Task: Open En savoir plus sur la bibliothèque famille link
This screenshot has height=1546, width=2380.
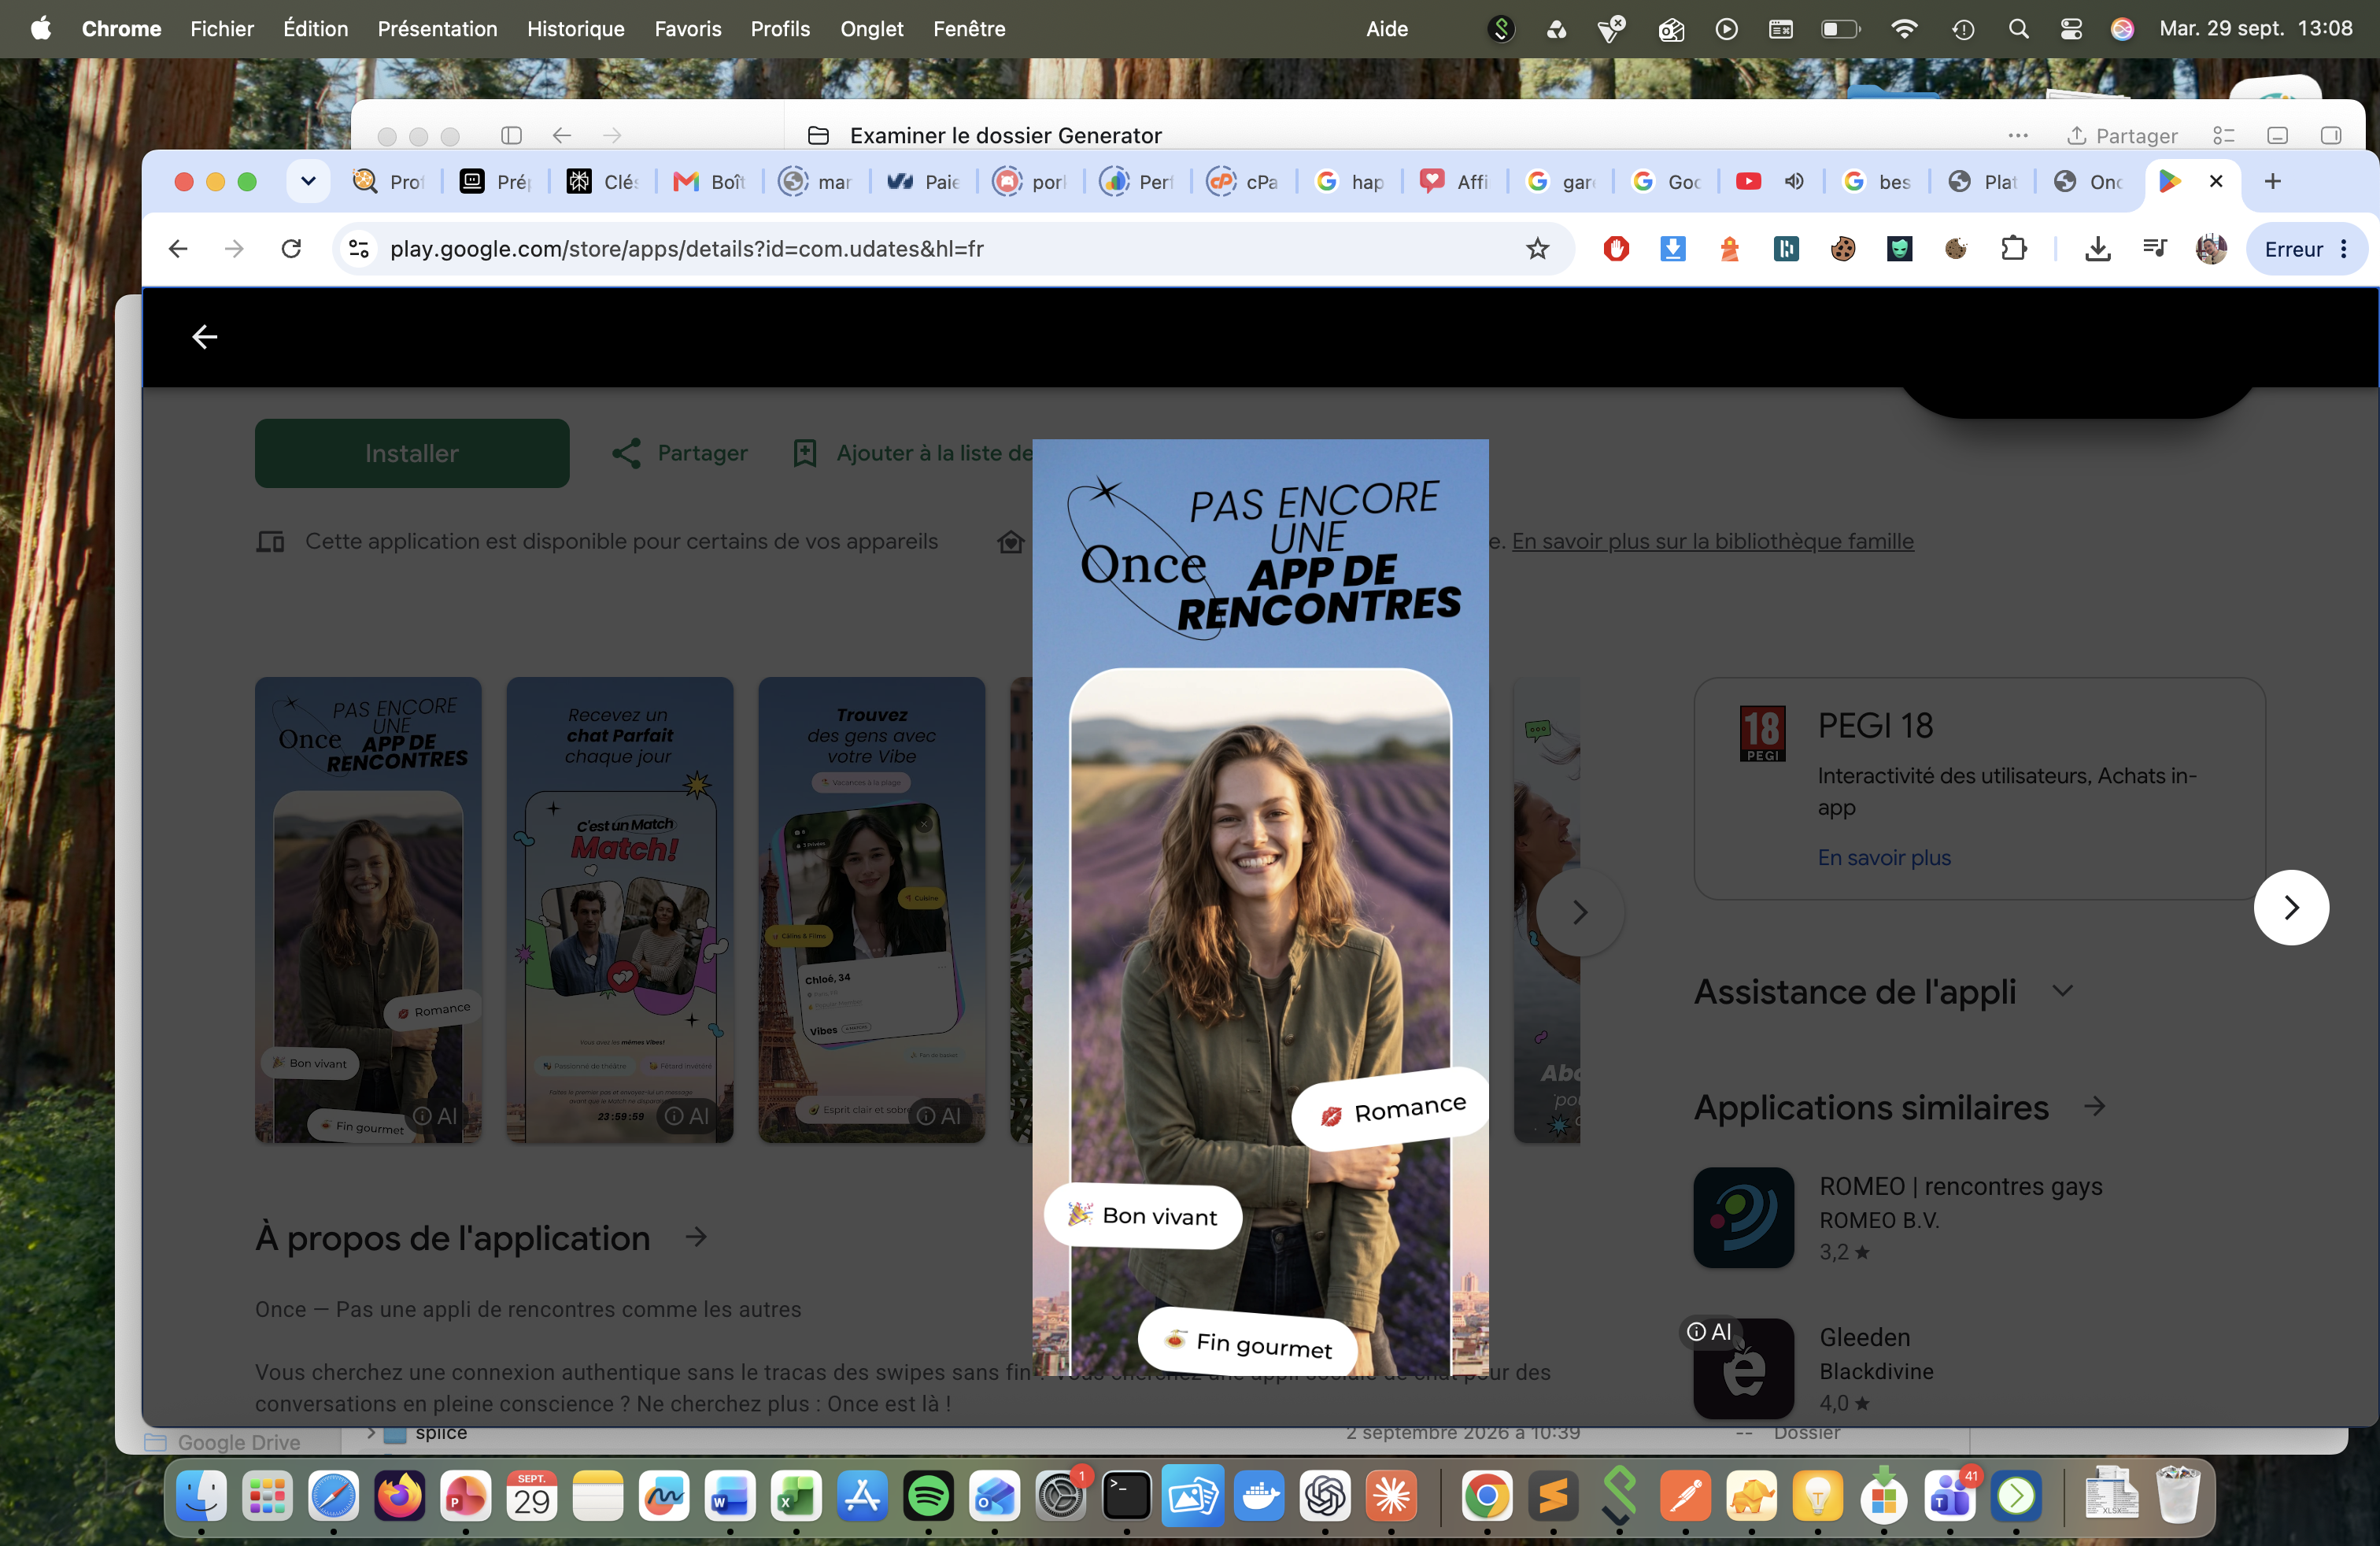Action: tap(1712, 541)
